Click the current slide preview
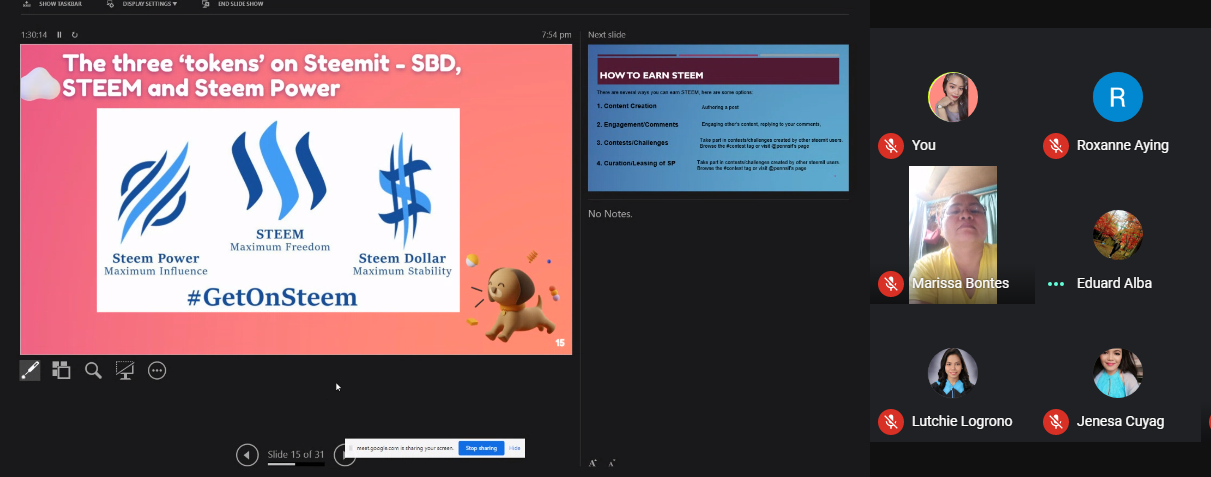Image resolution: width=1211 pixels, height=477 pixels. [x=296, y=200]
